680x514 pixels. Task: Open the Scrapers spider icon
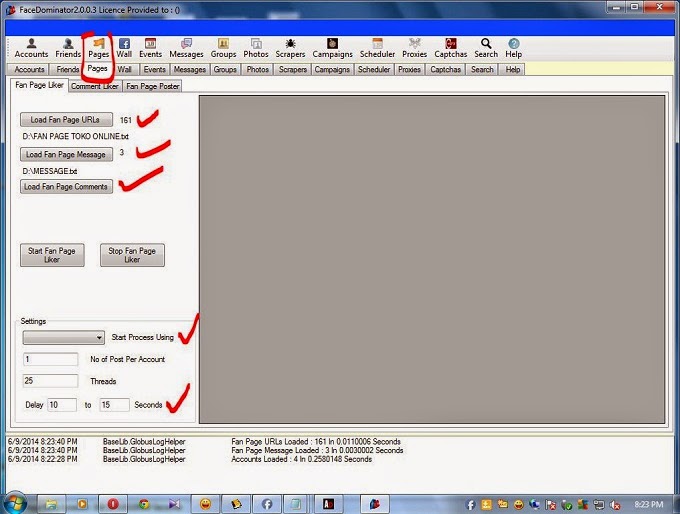(291, 48)
